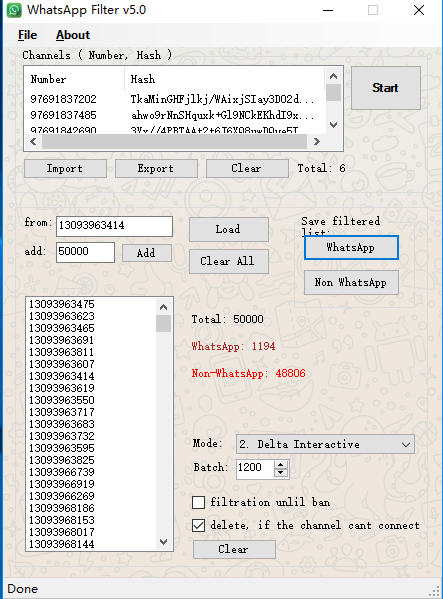The height and width of the screenshot is (599, 443).
Task: Select number 13093963619 in list
Action: tap(61, 388)
